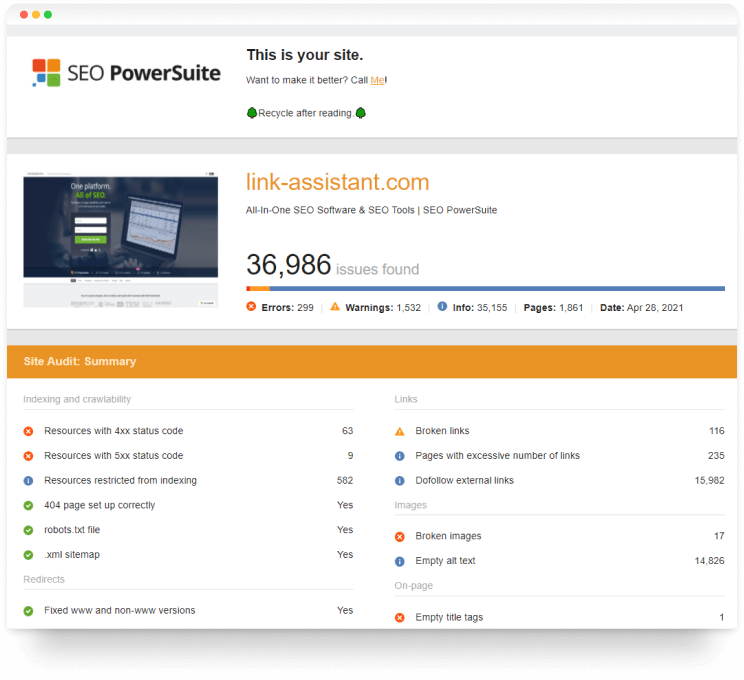Viewport: 744px width, 680px height.
Task: Click info icon beside excessive number of links
Action: [400, 456]
